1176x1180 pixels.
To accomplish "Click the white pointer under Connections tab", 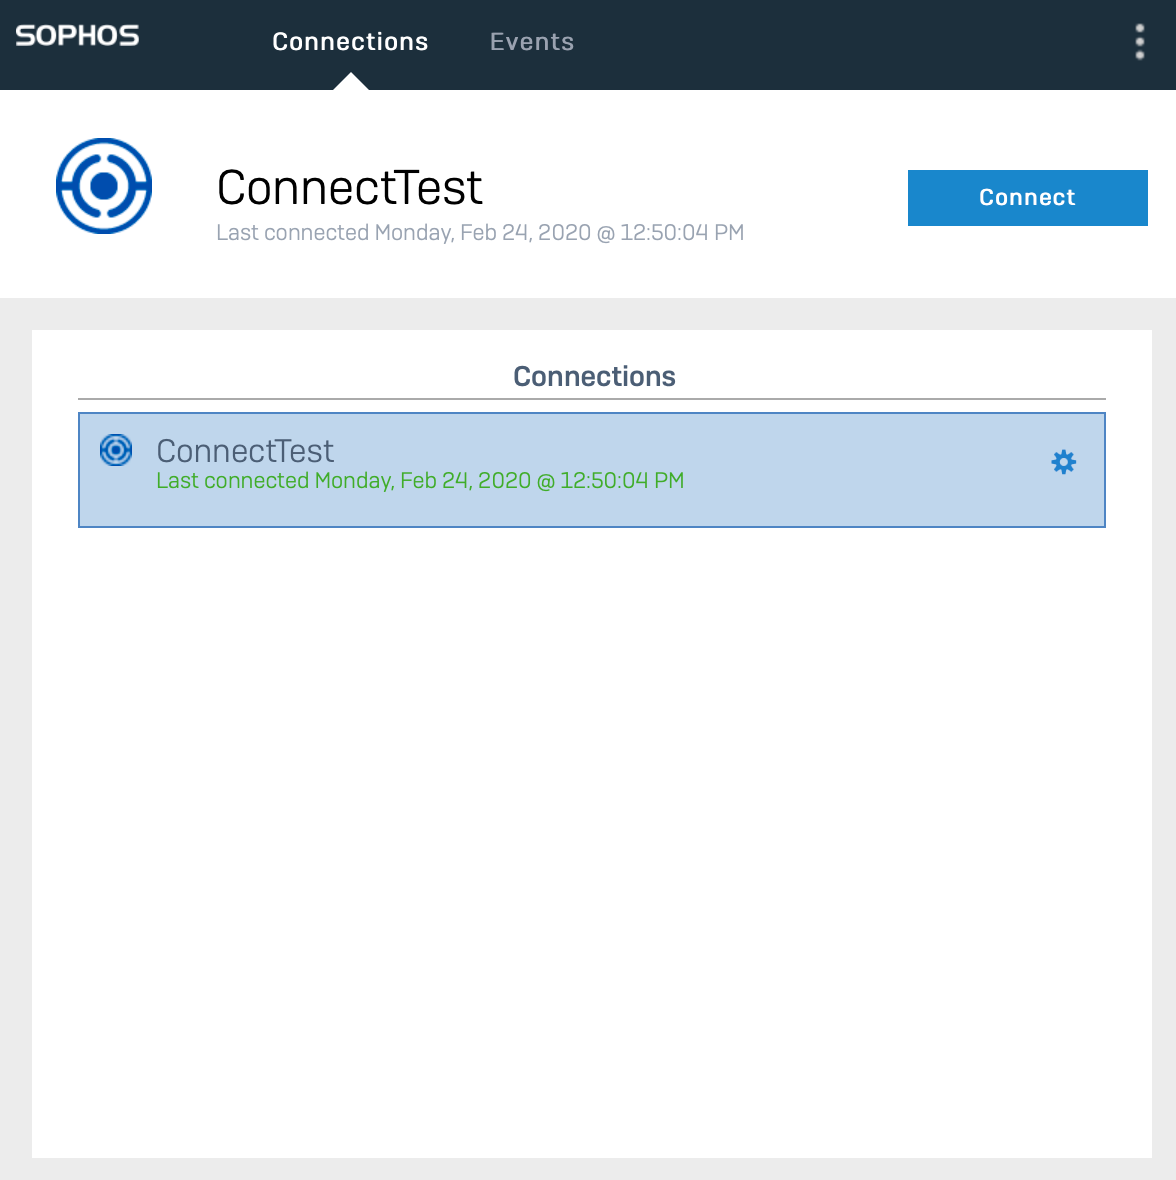I will click(x=351, y=82).
